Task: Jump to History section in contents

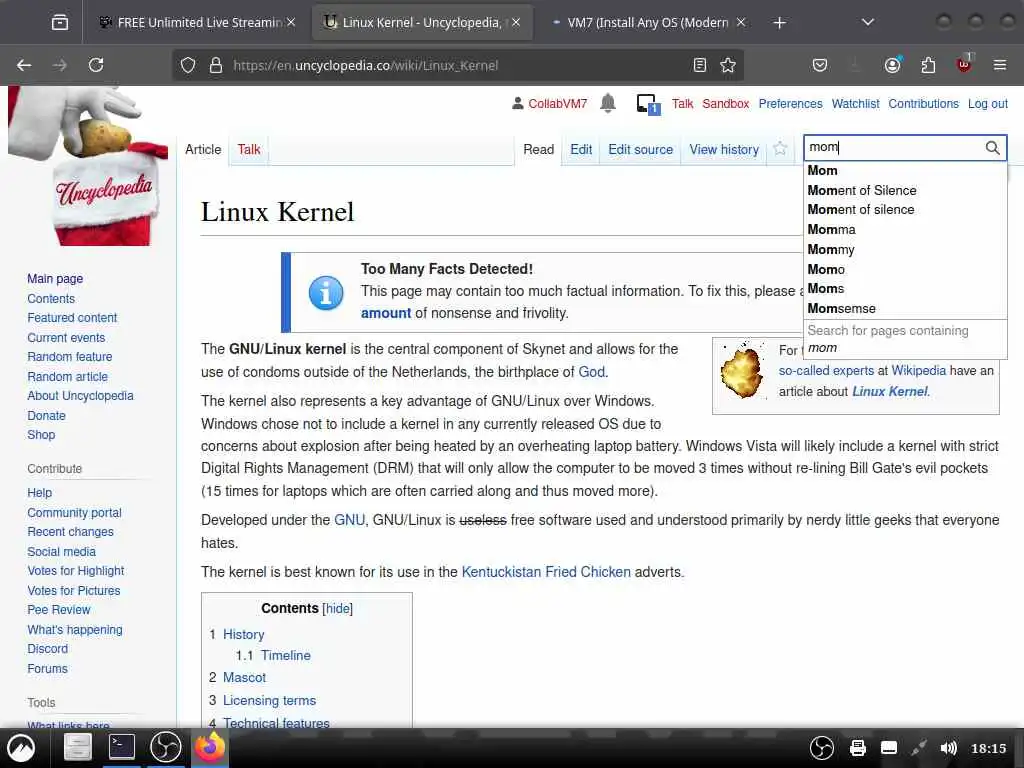Action: coord(244,635)
